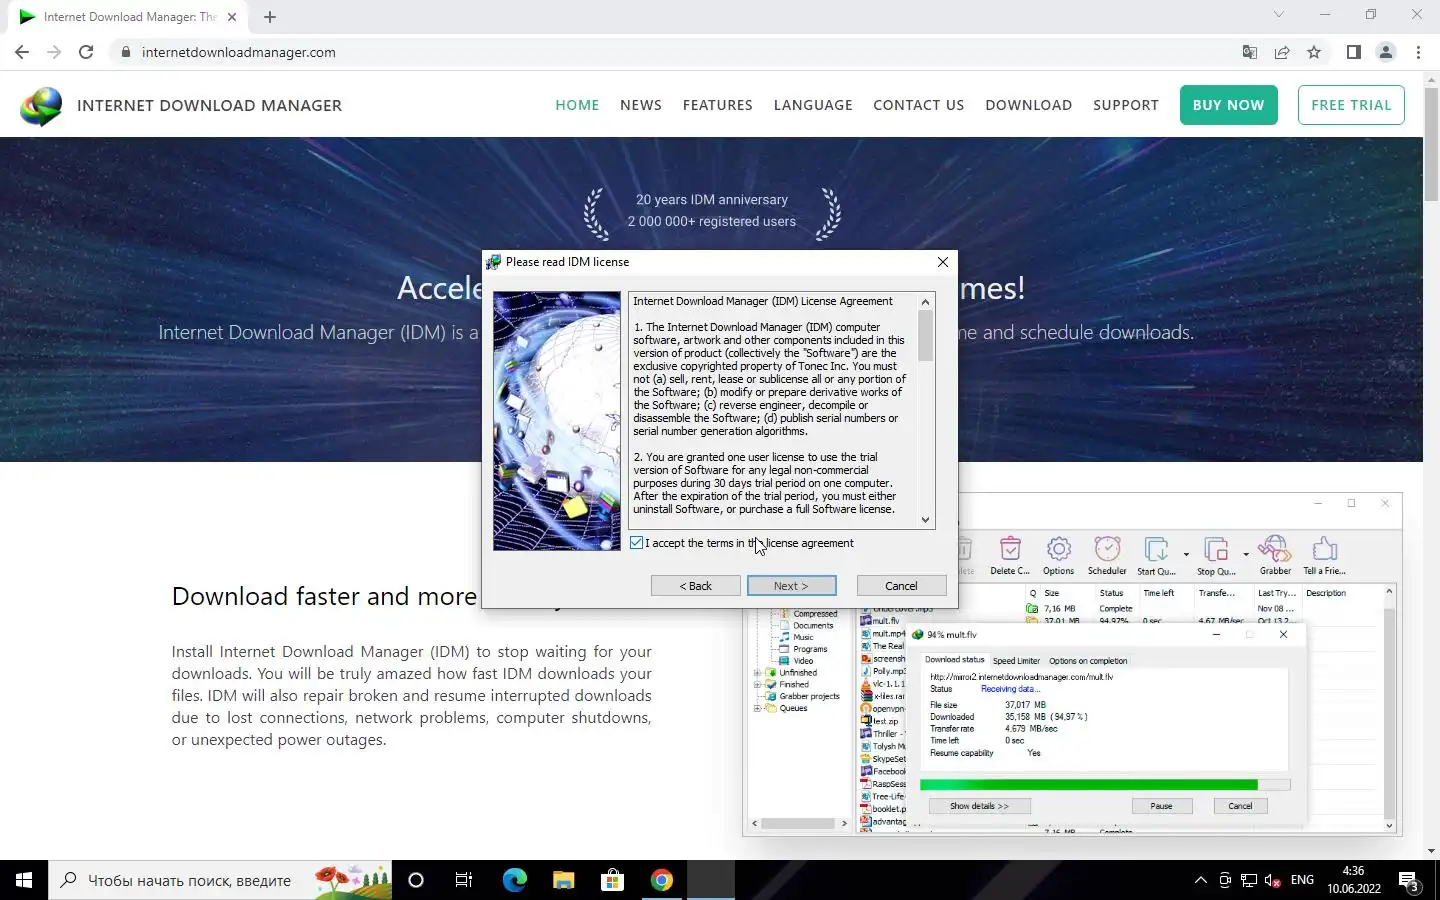The height and width of the screenshot is (900, 1440).
Task: Click the IDM application screenshot image
Action: [x=1072, y=664]
